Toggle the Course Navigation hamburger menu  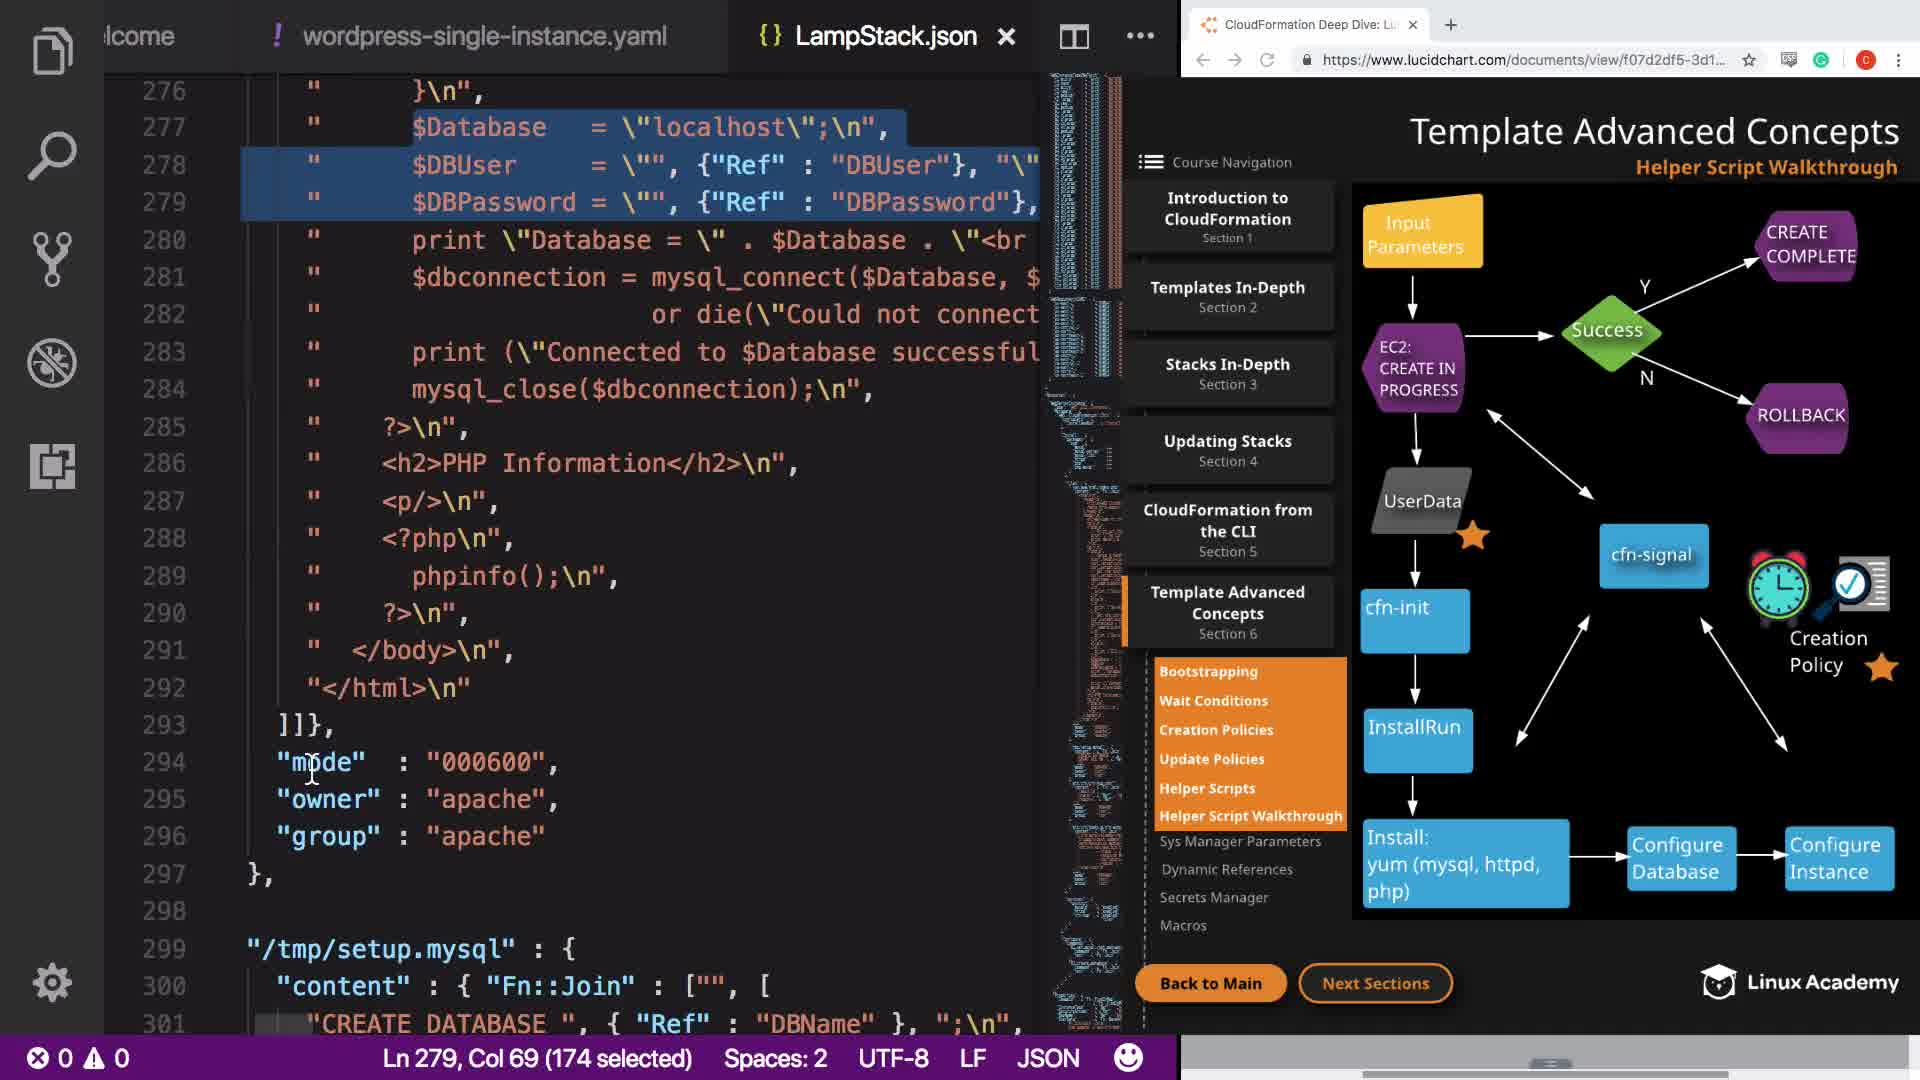tap(1151, 162)
